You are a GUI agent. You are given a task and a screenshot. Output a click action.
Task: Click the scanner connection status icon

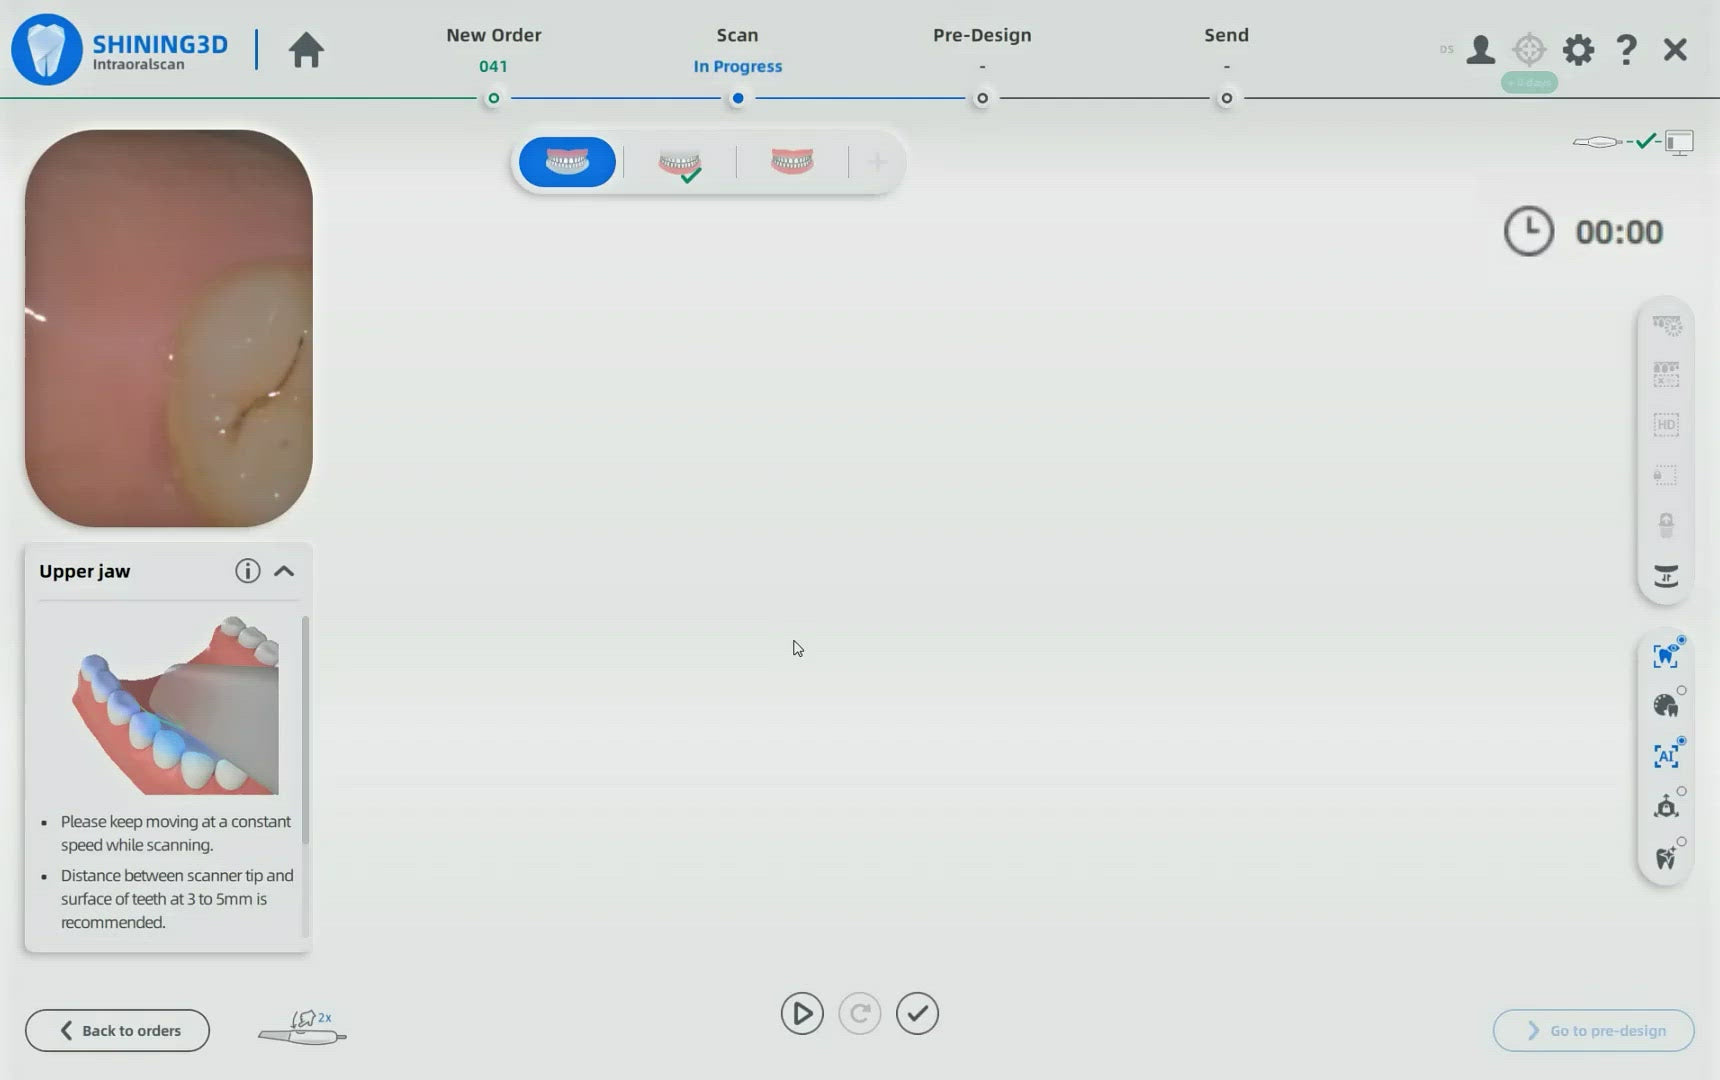click(1632, 142)
